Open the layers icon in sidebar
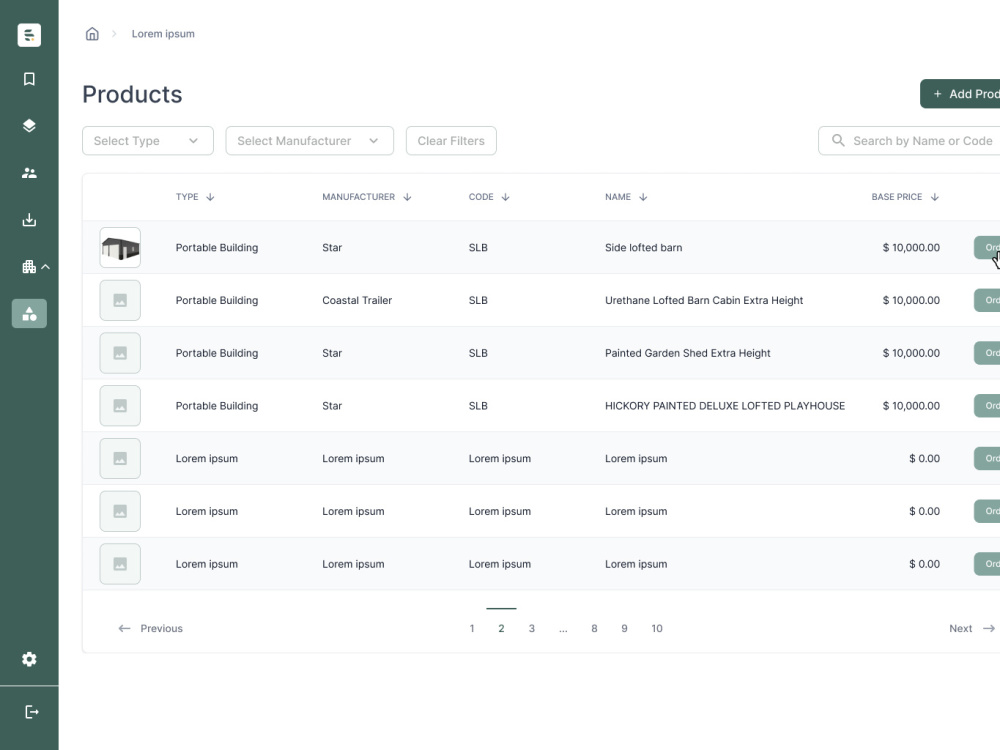This screenshot has height=750, width=1000. [x=29, y=126]
